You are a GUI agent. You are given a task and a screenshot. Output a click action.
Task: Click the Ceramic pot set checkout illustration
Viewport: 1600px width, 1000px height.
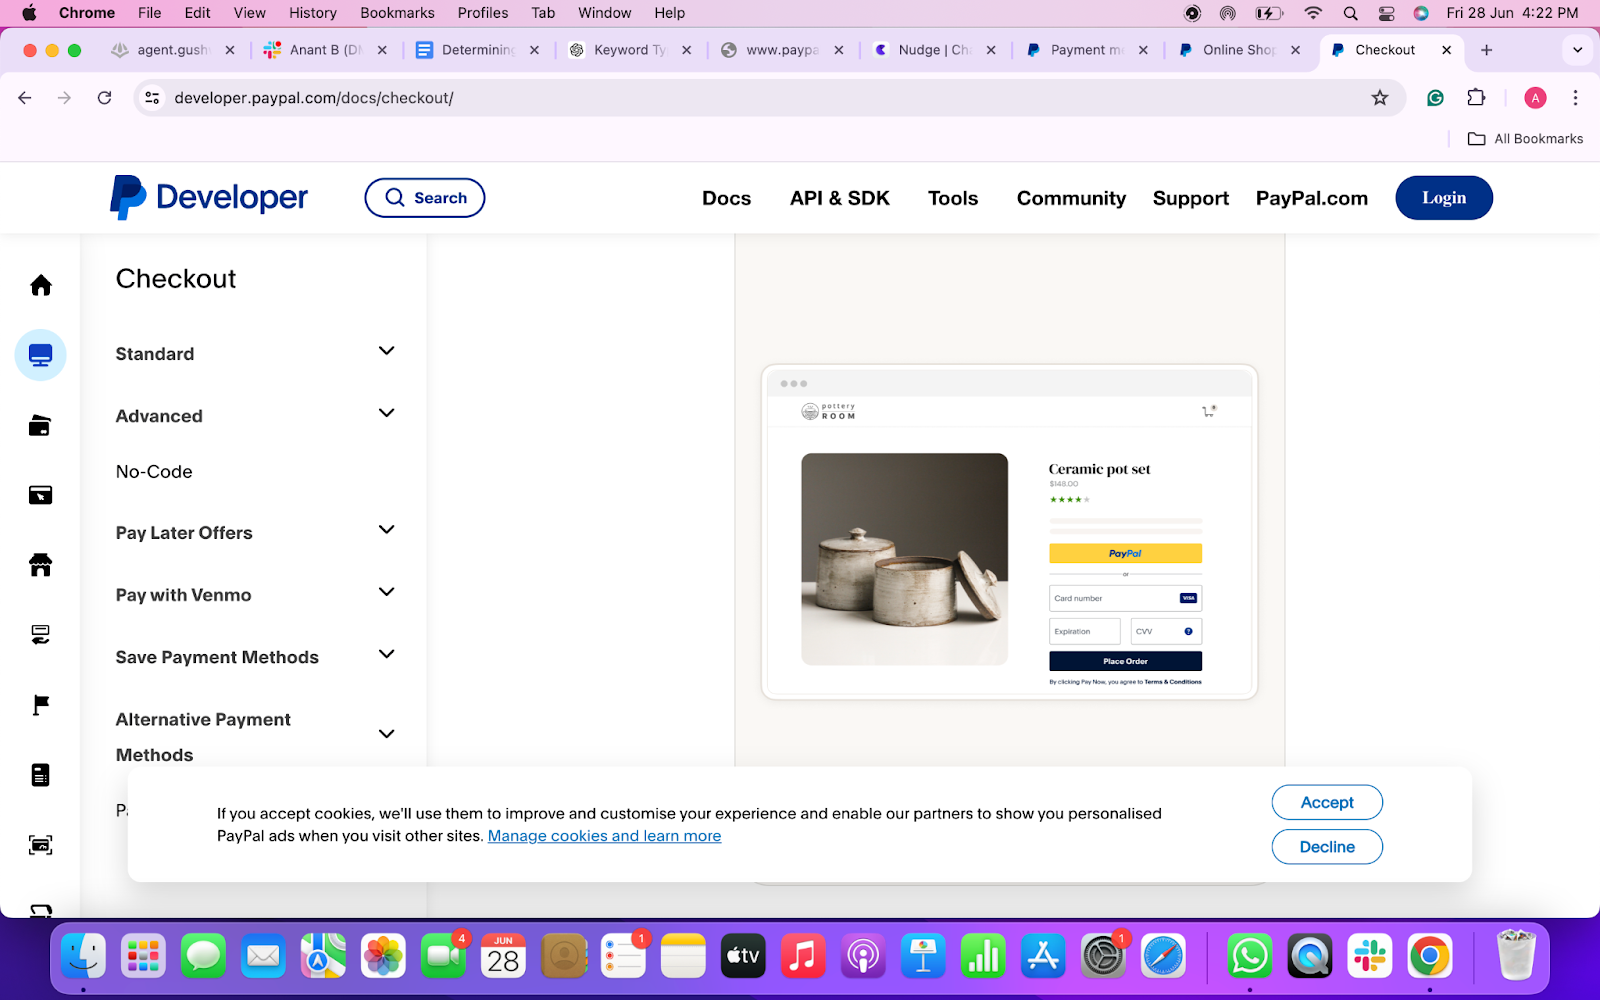[x=1009, y=532]
